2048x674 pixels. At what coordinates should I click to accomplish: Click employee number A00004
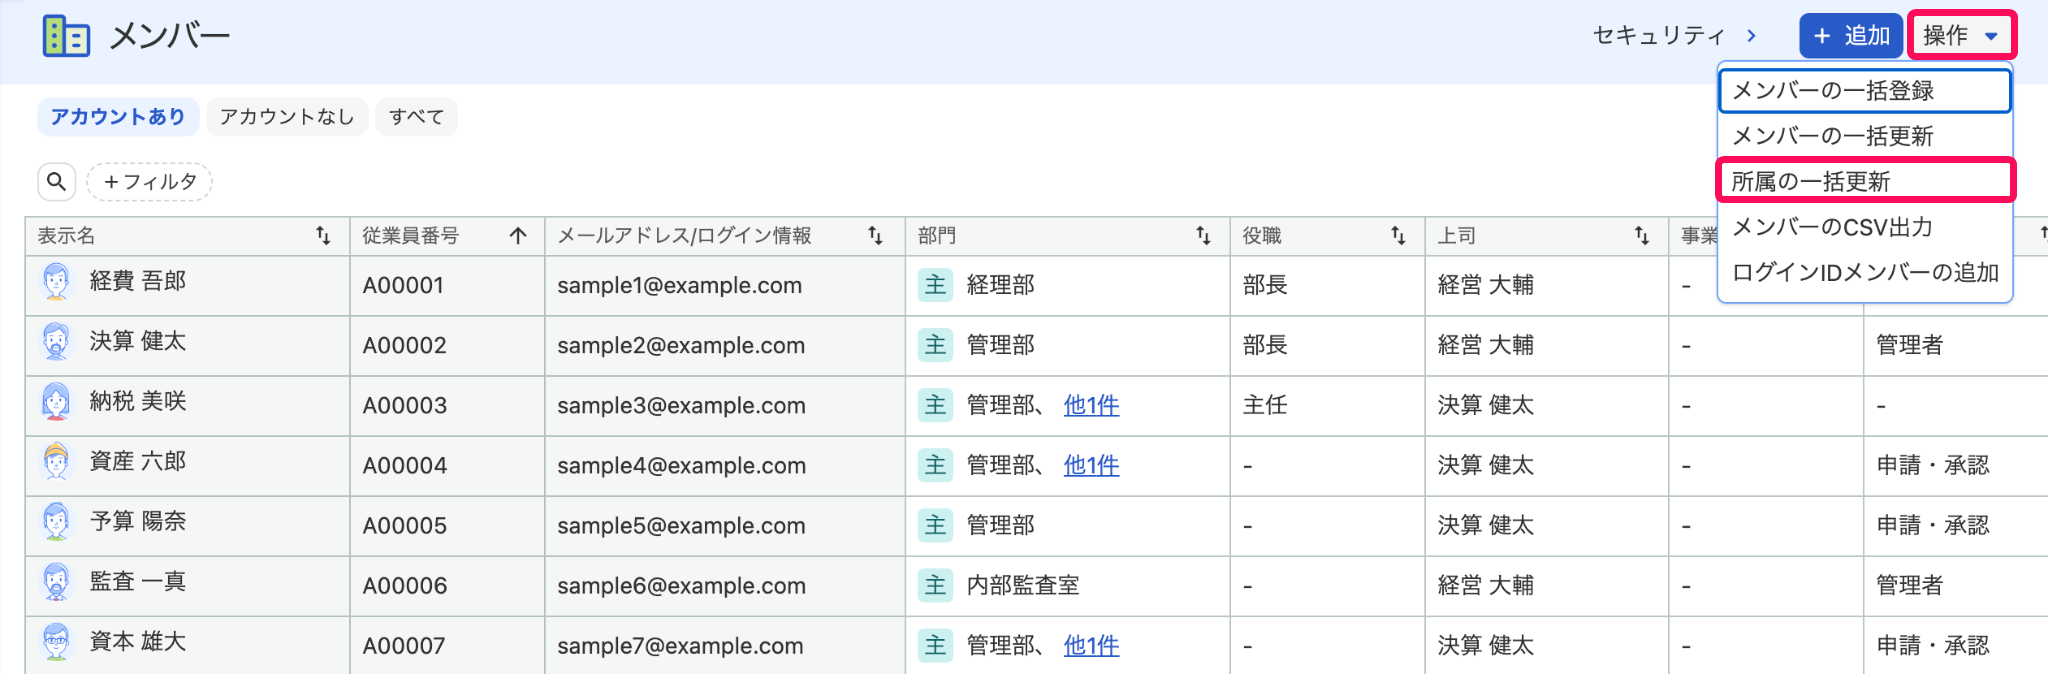[x=404, y=465]
